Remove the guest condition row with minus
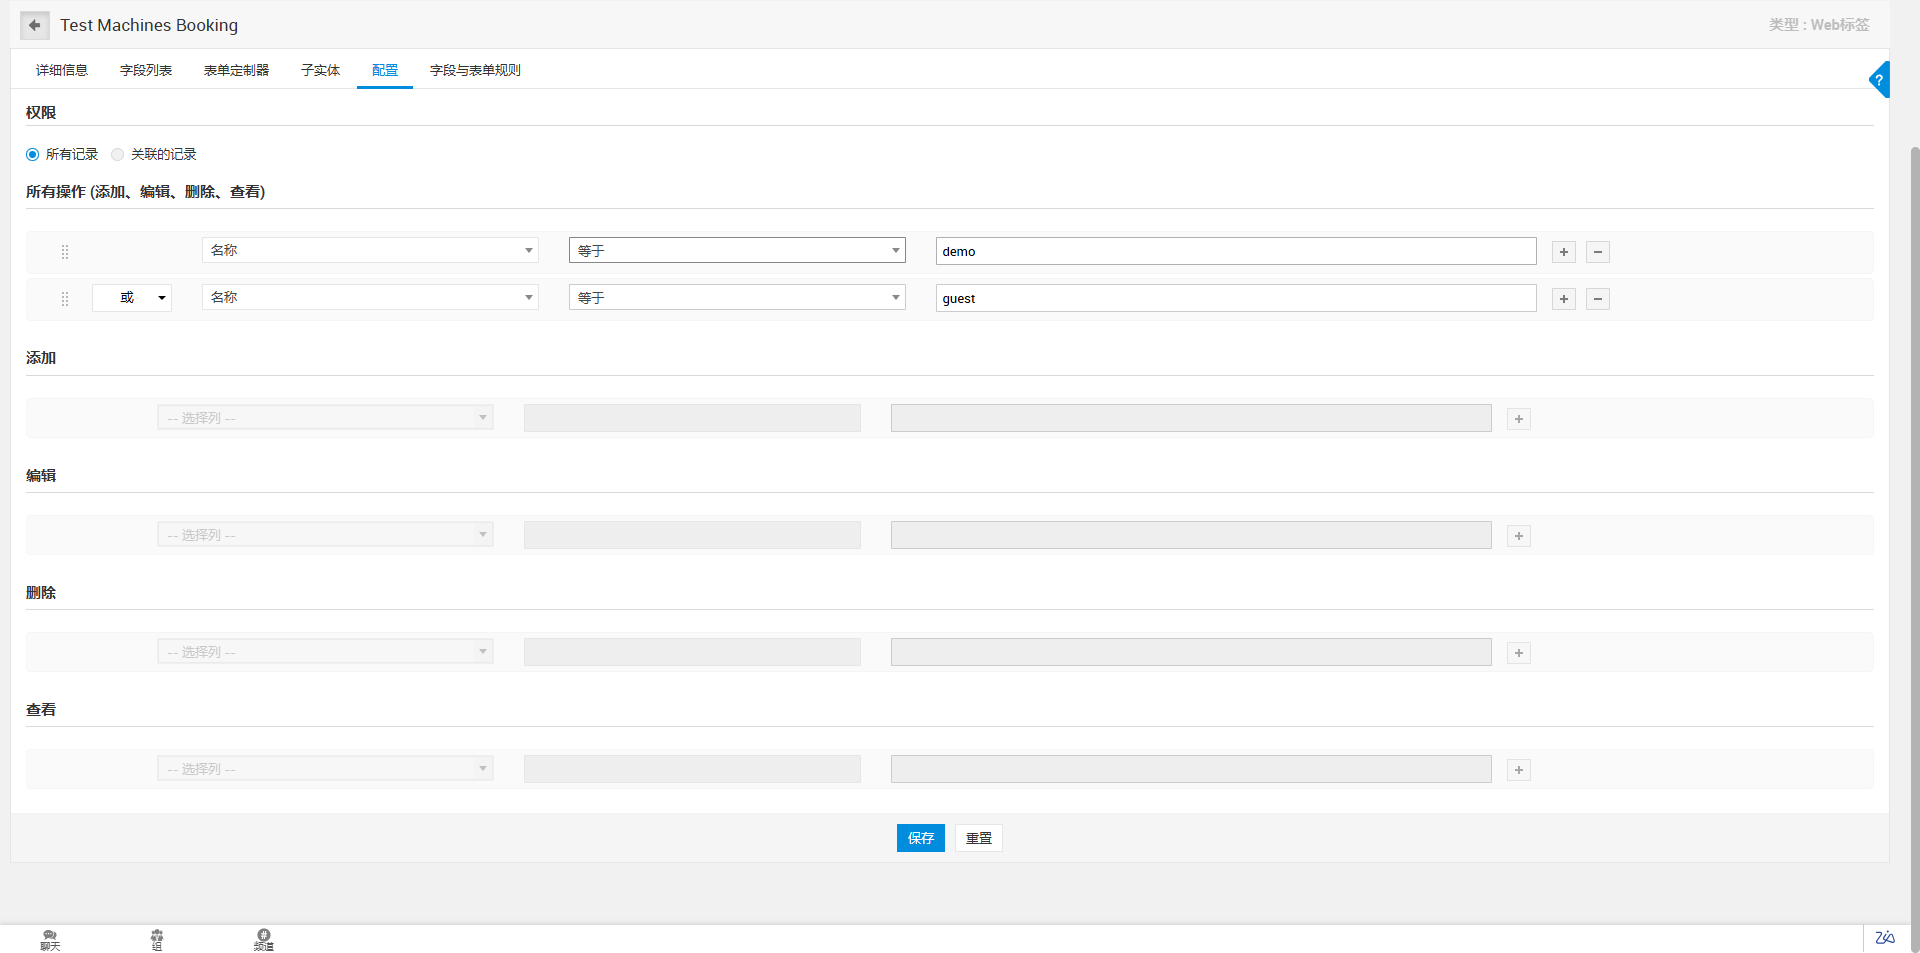This screenshot has height=953, width=1920. click(x=1598, y=299)
